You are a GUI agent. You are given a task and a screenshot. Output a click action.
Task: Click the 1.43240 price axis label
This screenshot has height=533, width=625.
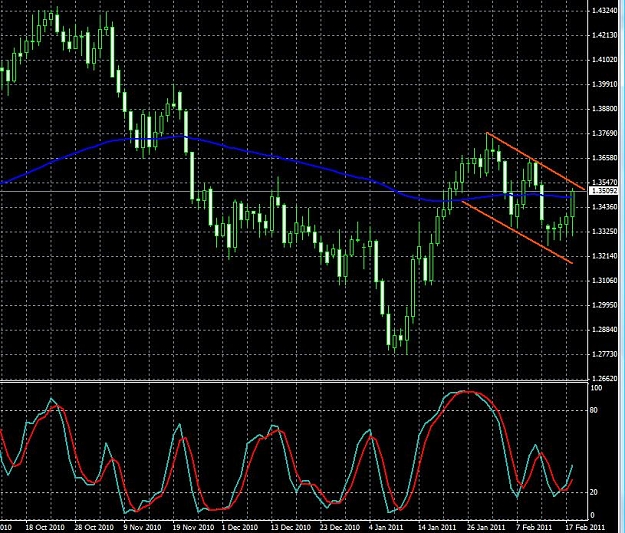tap(605, 10)
